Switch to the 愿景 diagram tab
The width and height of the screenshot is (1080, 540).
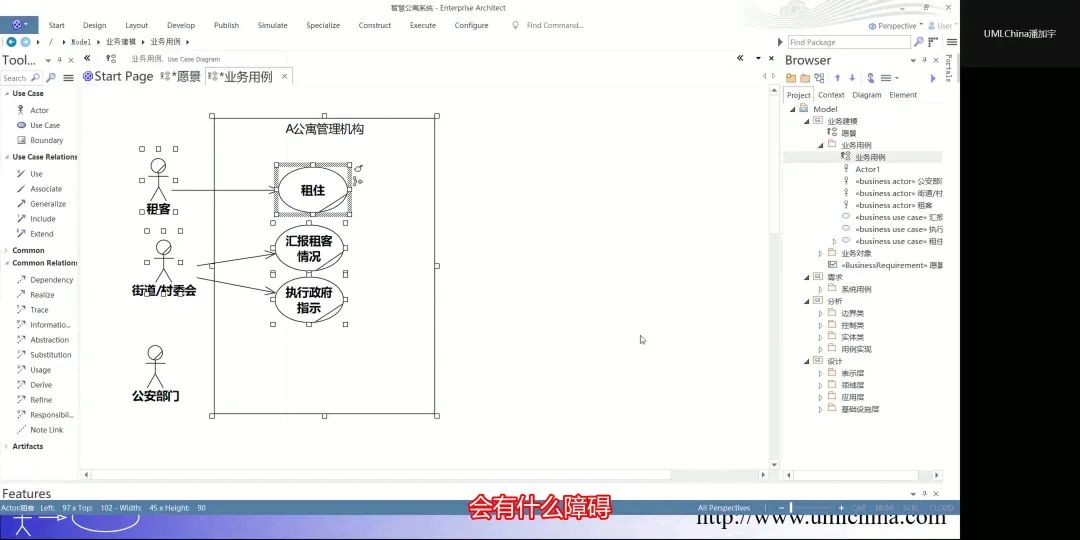pos(180,76)
